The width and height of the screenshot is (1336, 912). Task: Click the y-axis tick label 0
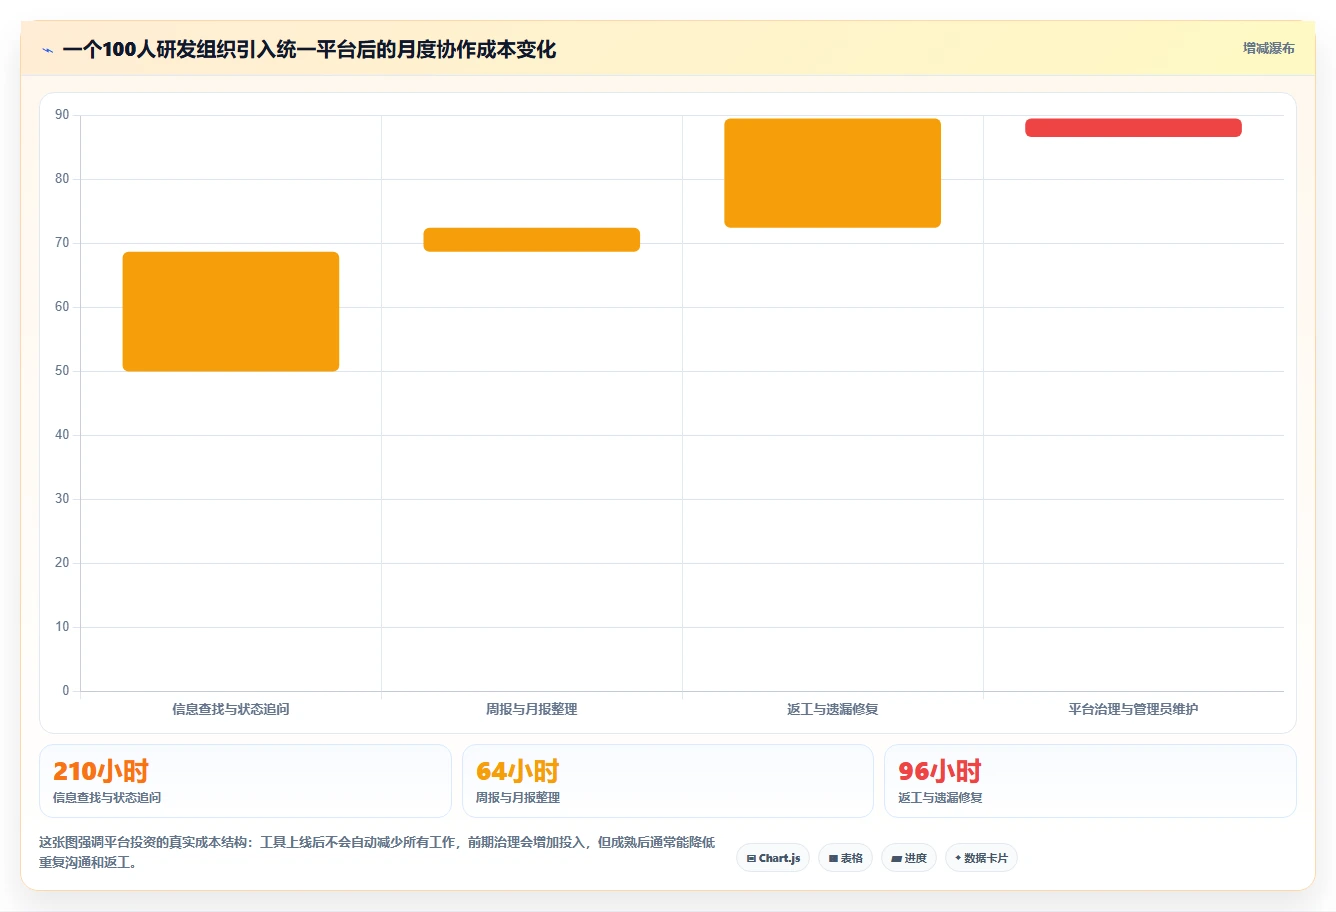66,691
